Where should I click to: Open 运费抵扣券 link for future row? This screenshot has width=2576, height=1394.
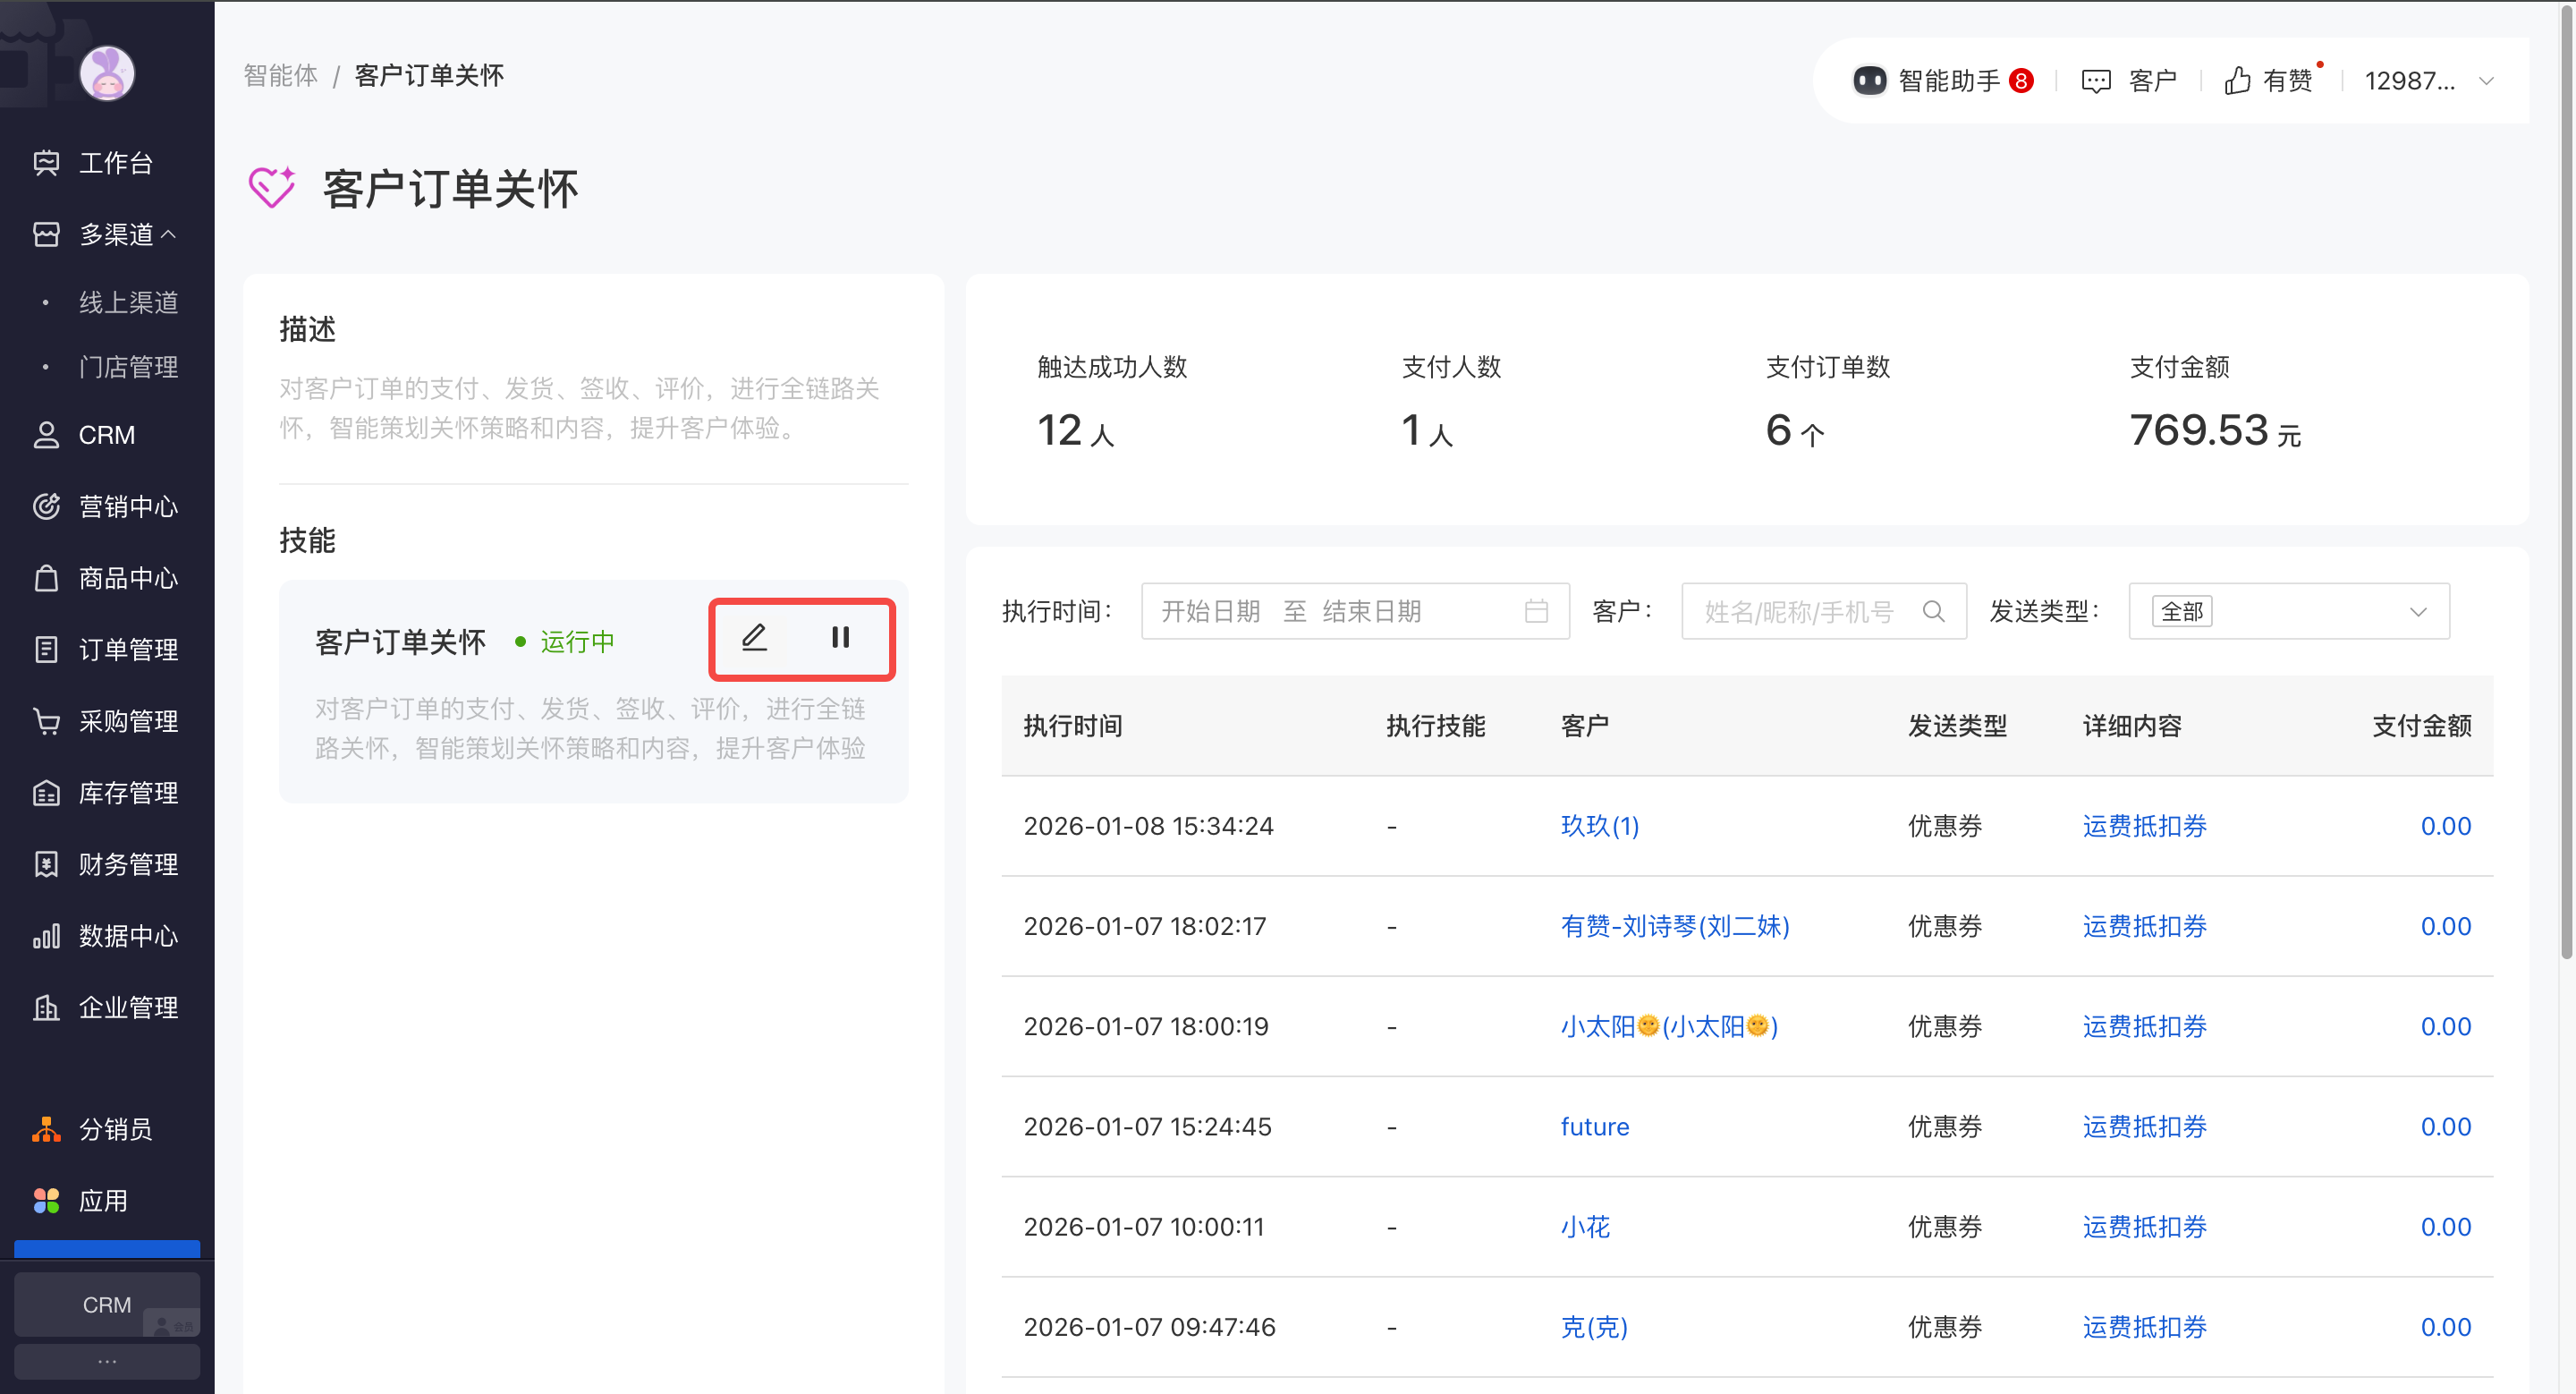coord(2144,1127)
